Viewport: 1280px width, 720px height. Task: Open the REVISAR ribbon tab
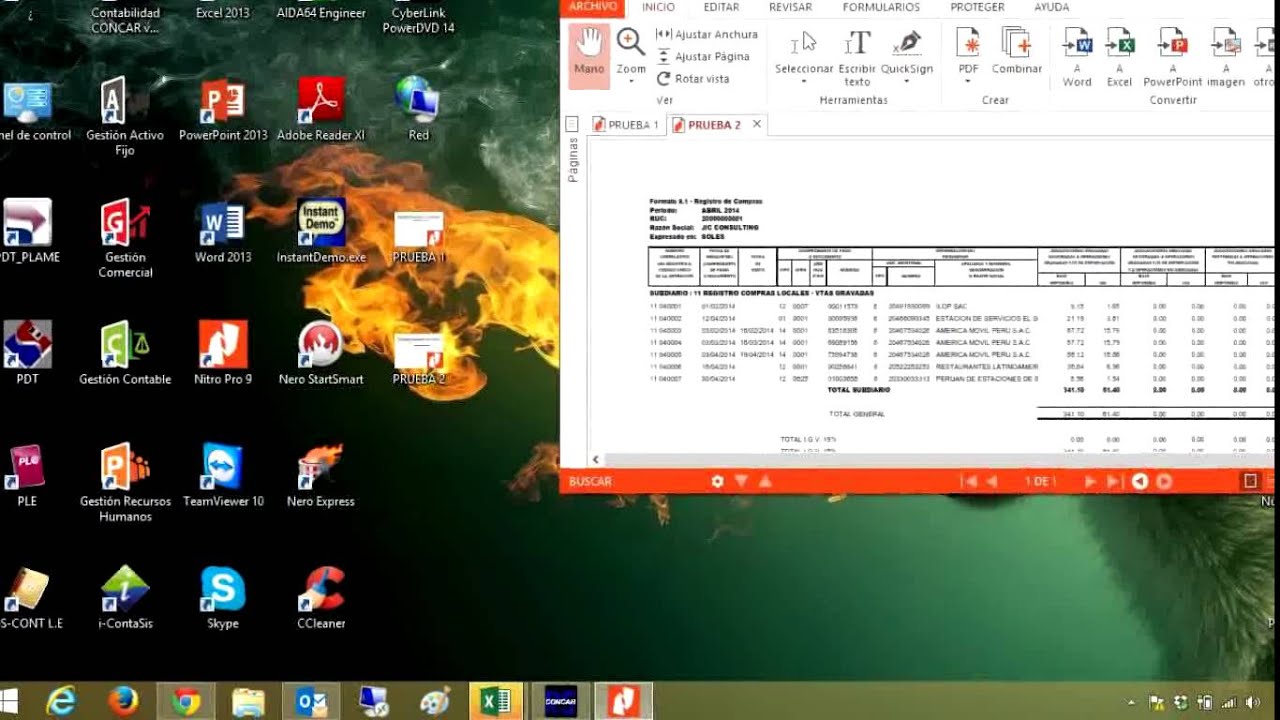coord(790,7)
